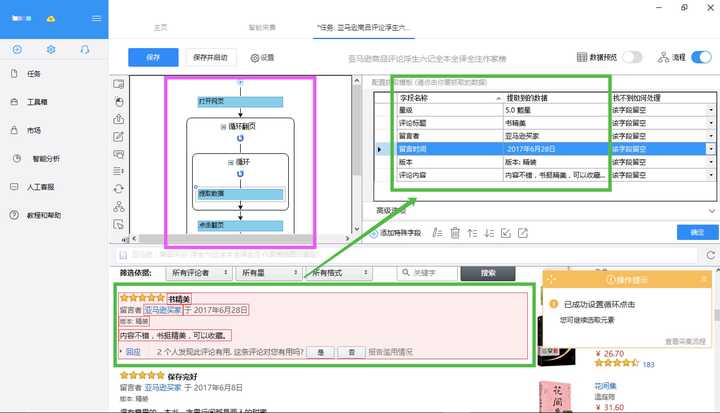Image resolution: width=720 pixels, height=413 pixels.
Task: Select the 提取数据 workflow step
Action: (240, 194)
